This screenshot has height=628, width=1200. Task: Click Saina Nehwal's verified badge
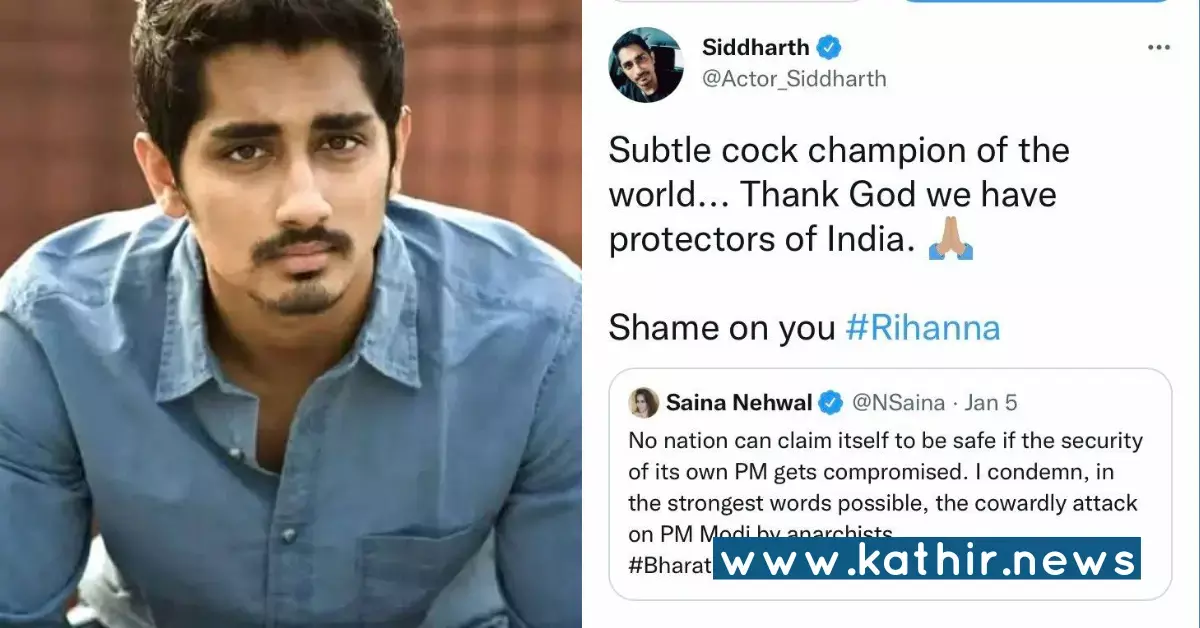[830, 403]
